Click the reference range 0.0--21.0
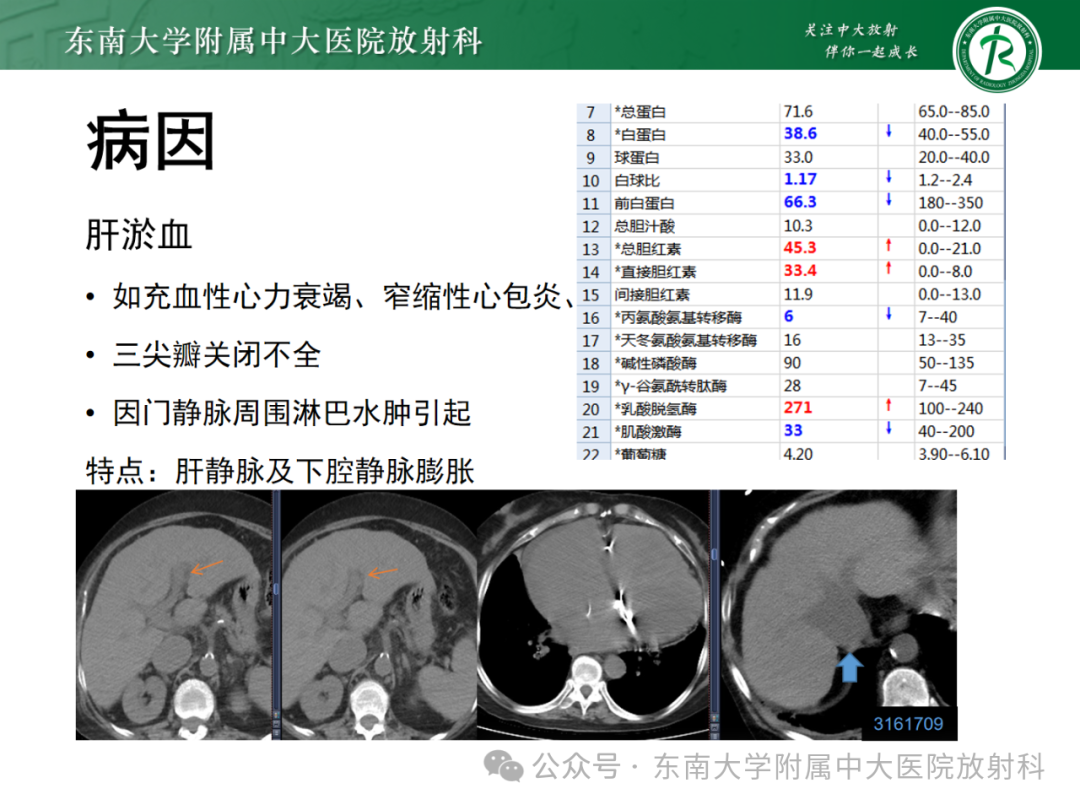1080x810 pixels. (x=950, y=249)
